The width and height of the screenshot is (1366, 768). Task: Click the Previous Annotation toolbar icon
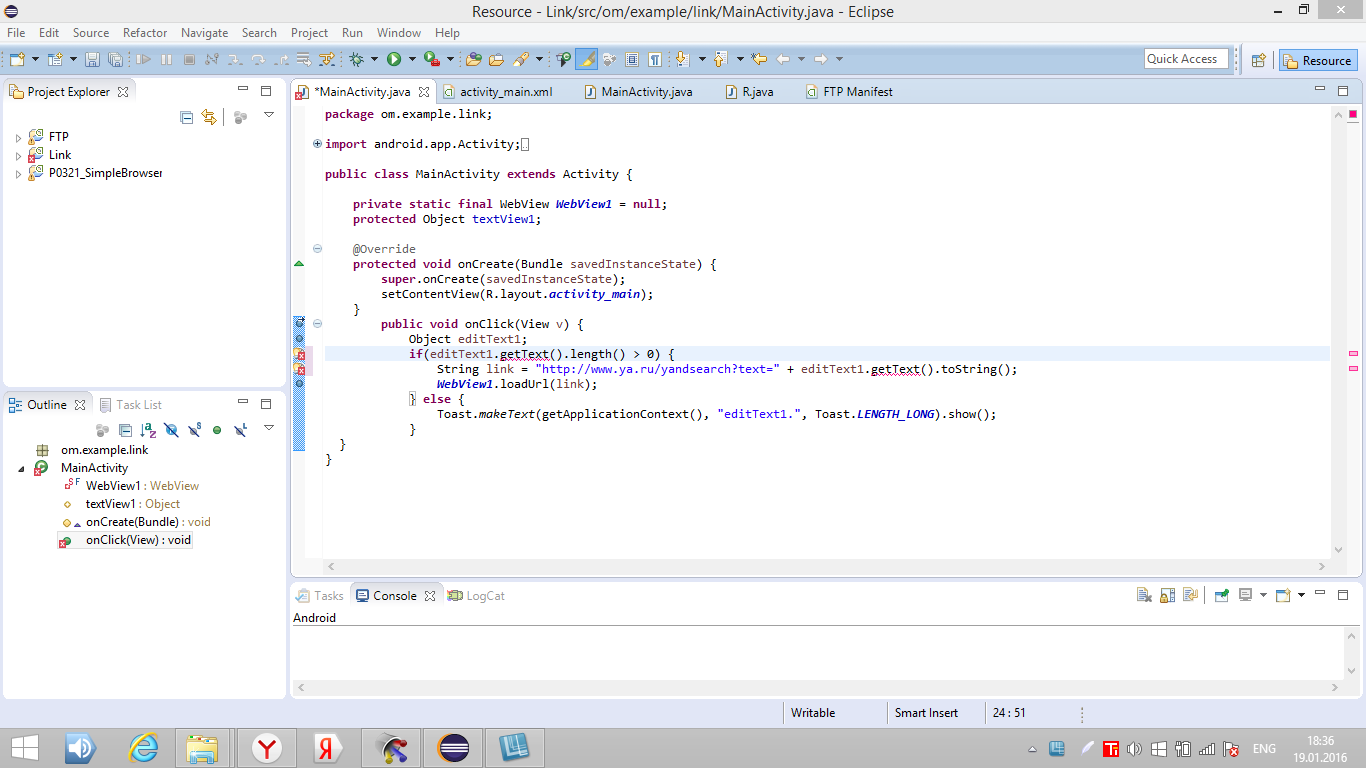click(719, 60)
